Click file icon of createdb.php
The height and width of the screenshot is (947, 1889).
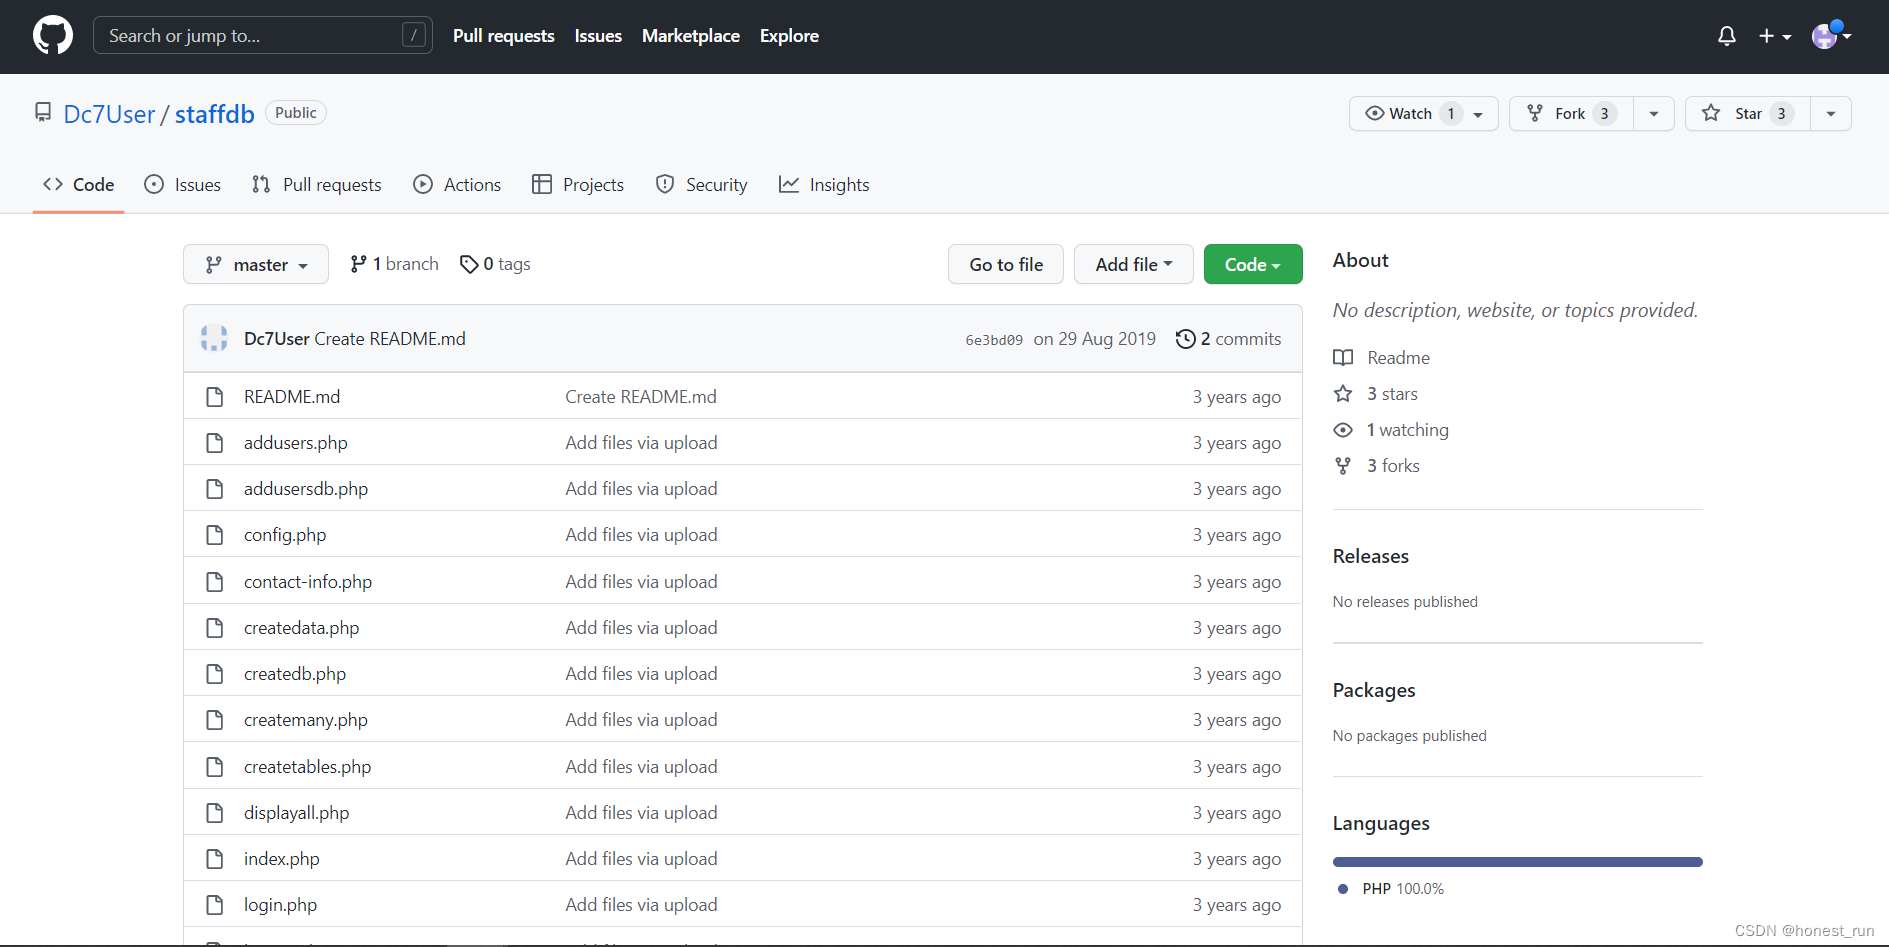pos(214,674)
